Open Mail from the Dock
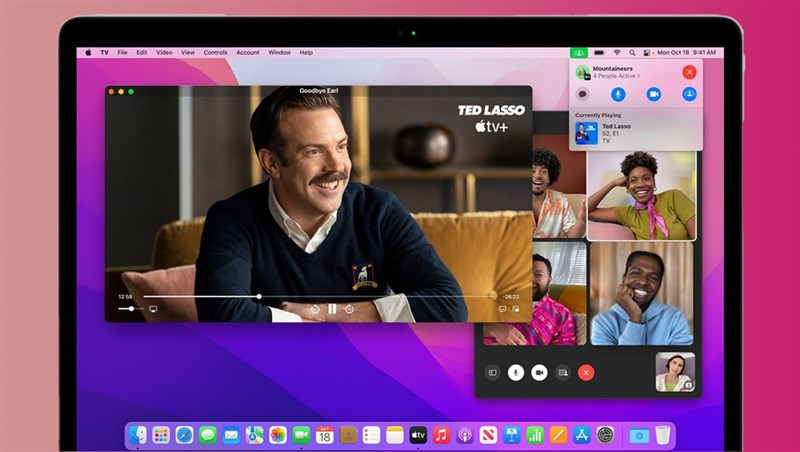 [231, 435]
